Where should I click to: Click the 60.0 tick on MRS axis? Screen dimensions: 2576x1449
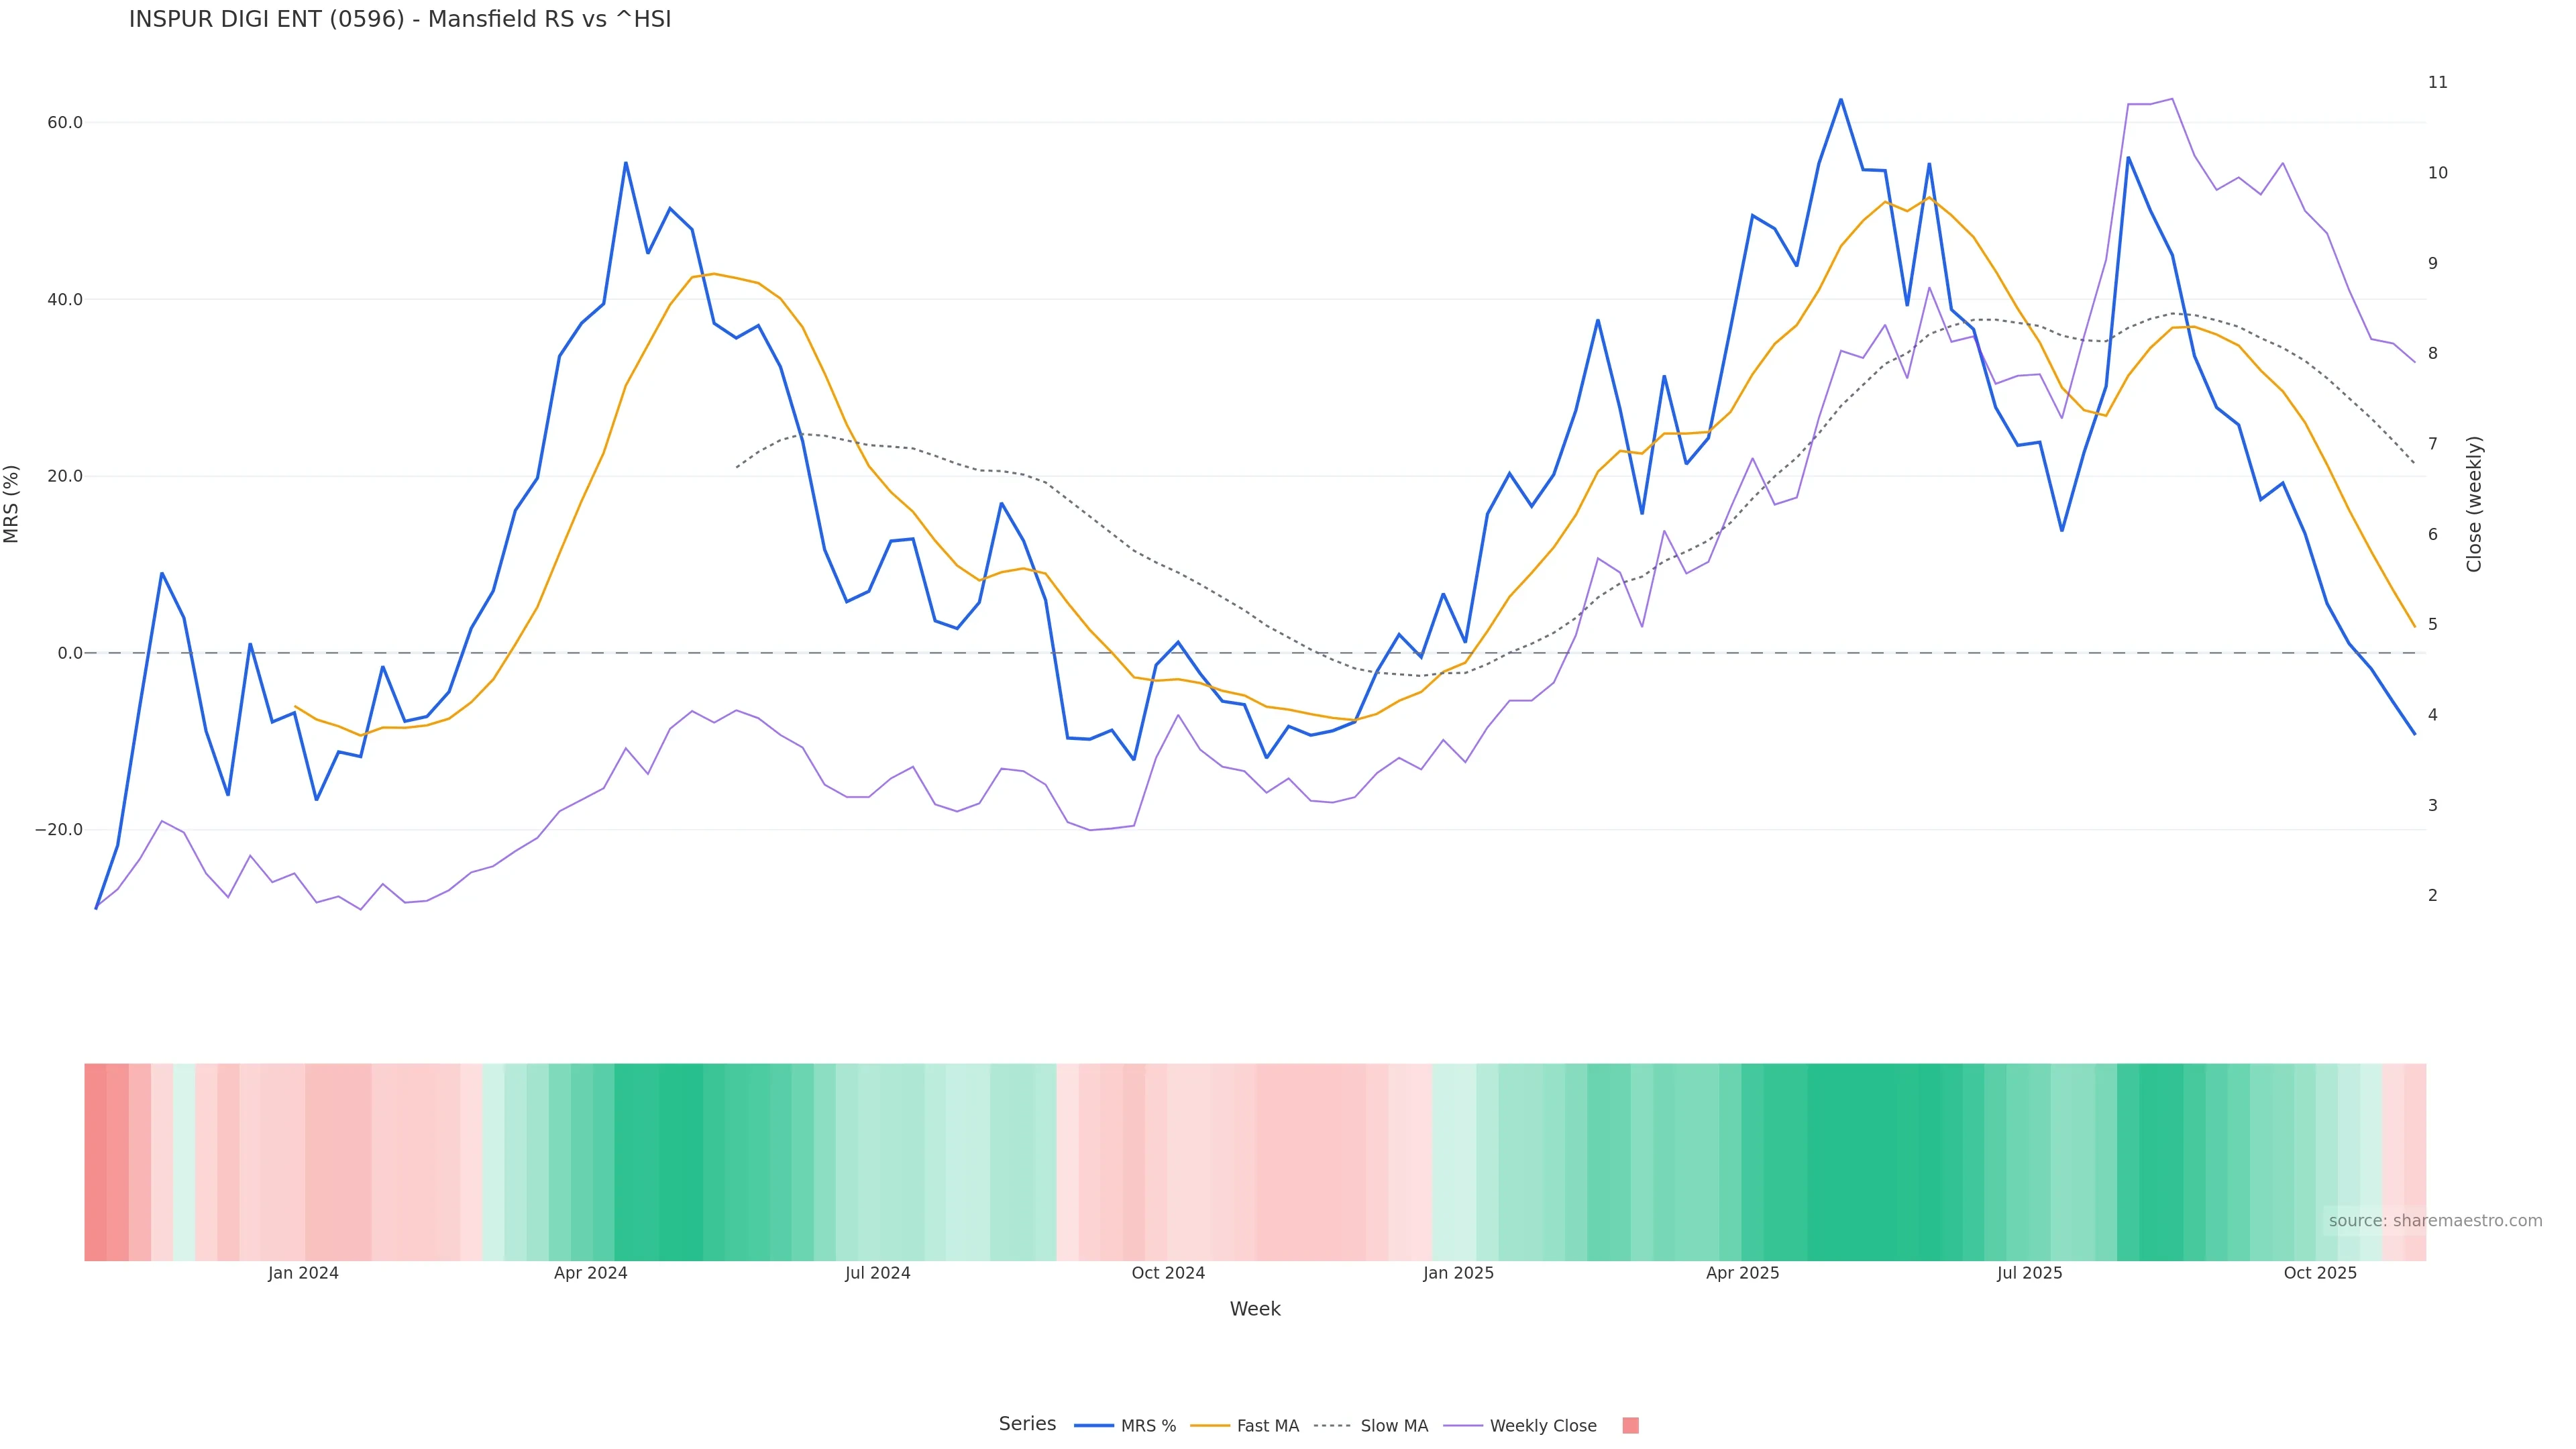65,123
